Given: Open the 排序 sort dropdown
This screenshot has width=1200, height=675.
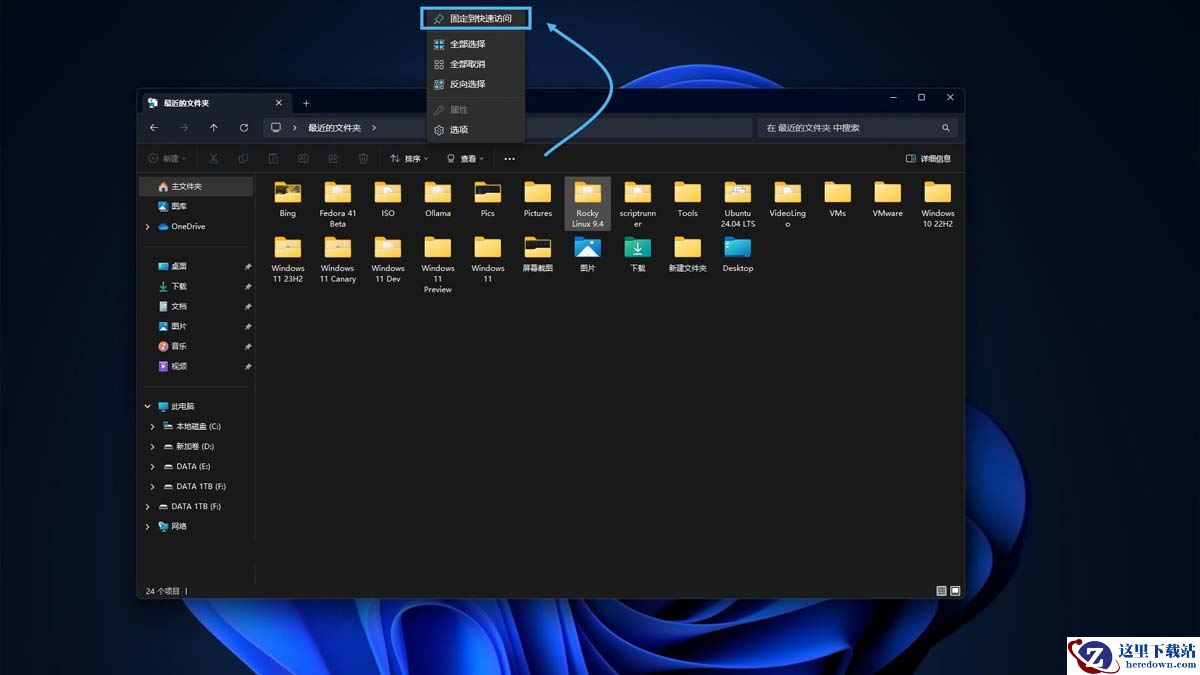Looking at the screenshot, I should 409,158.
